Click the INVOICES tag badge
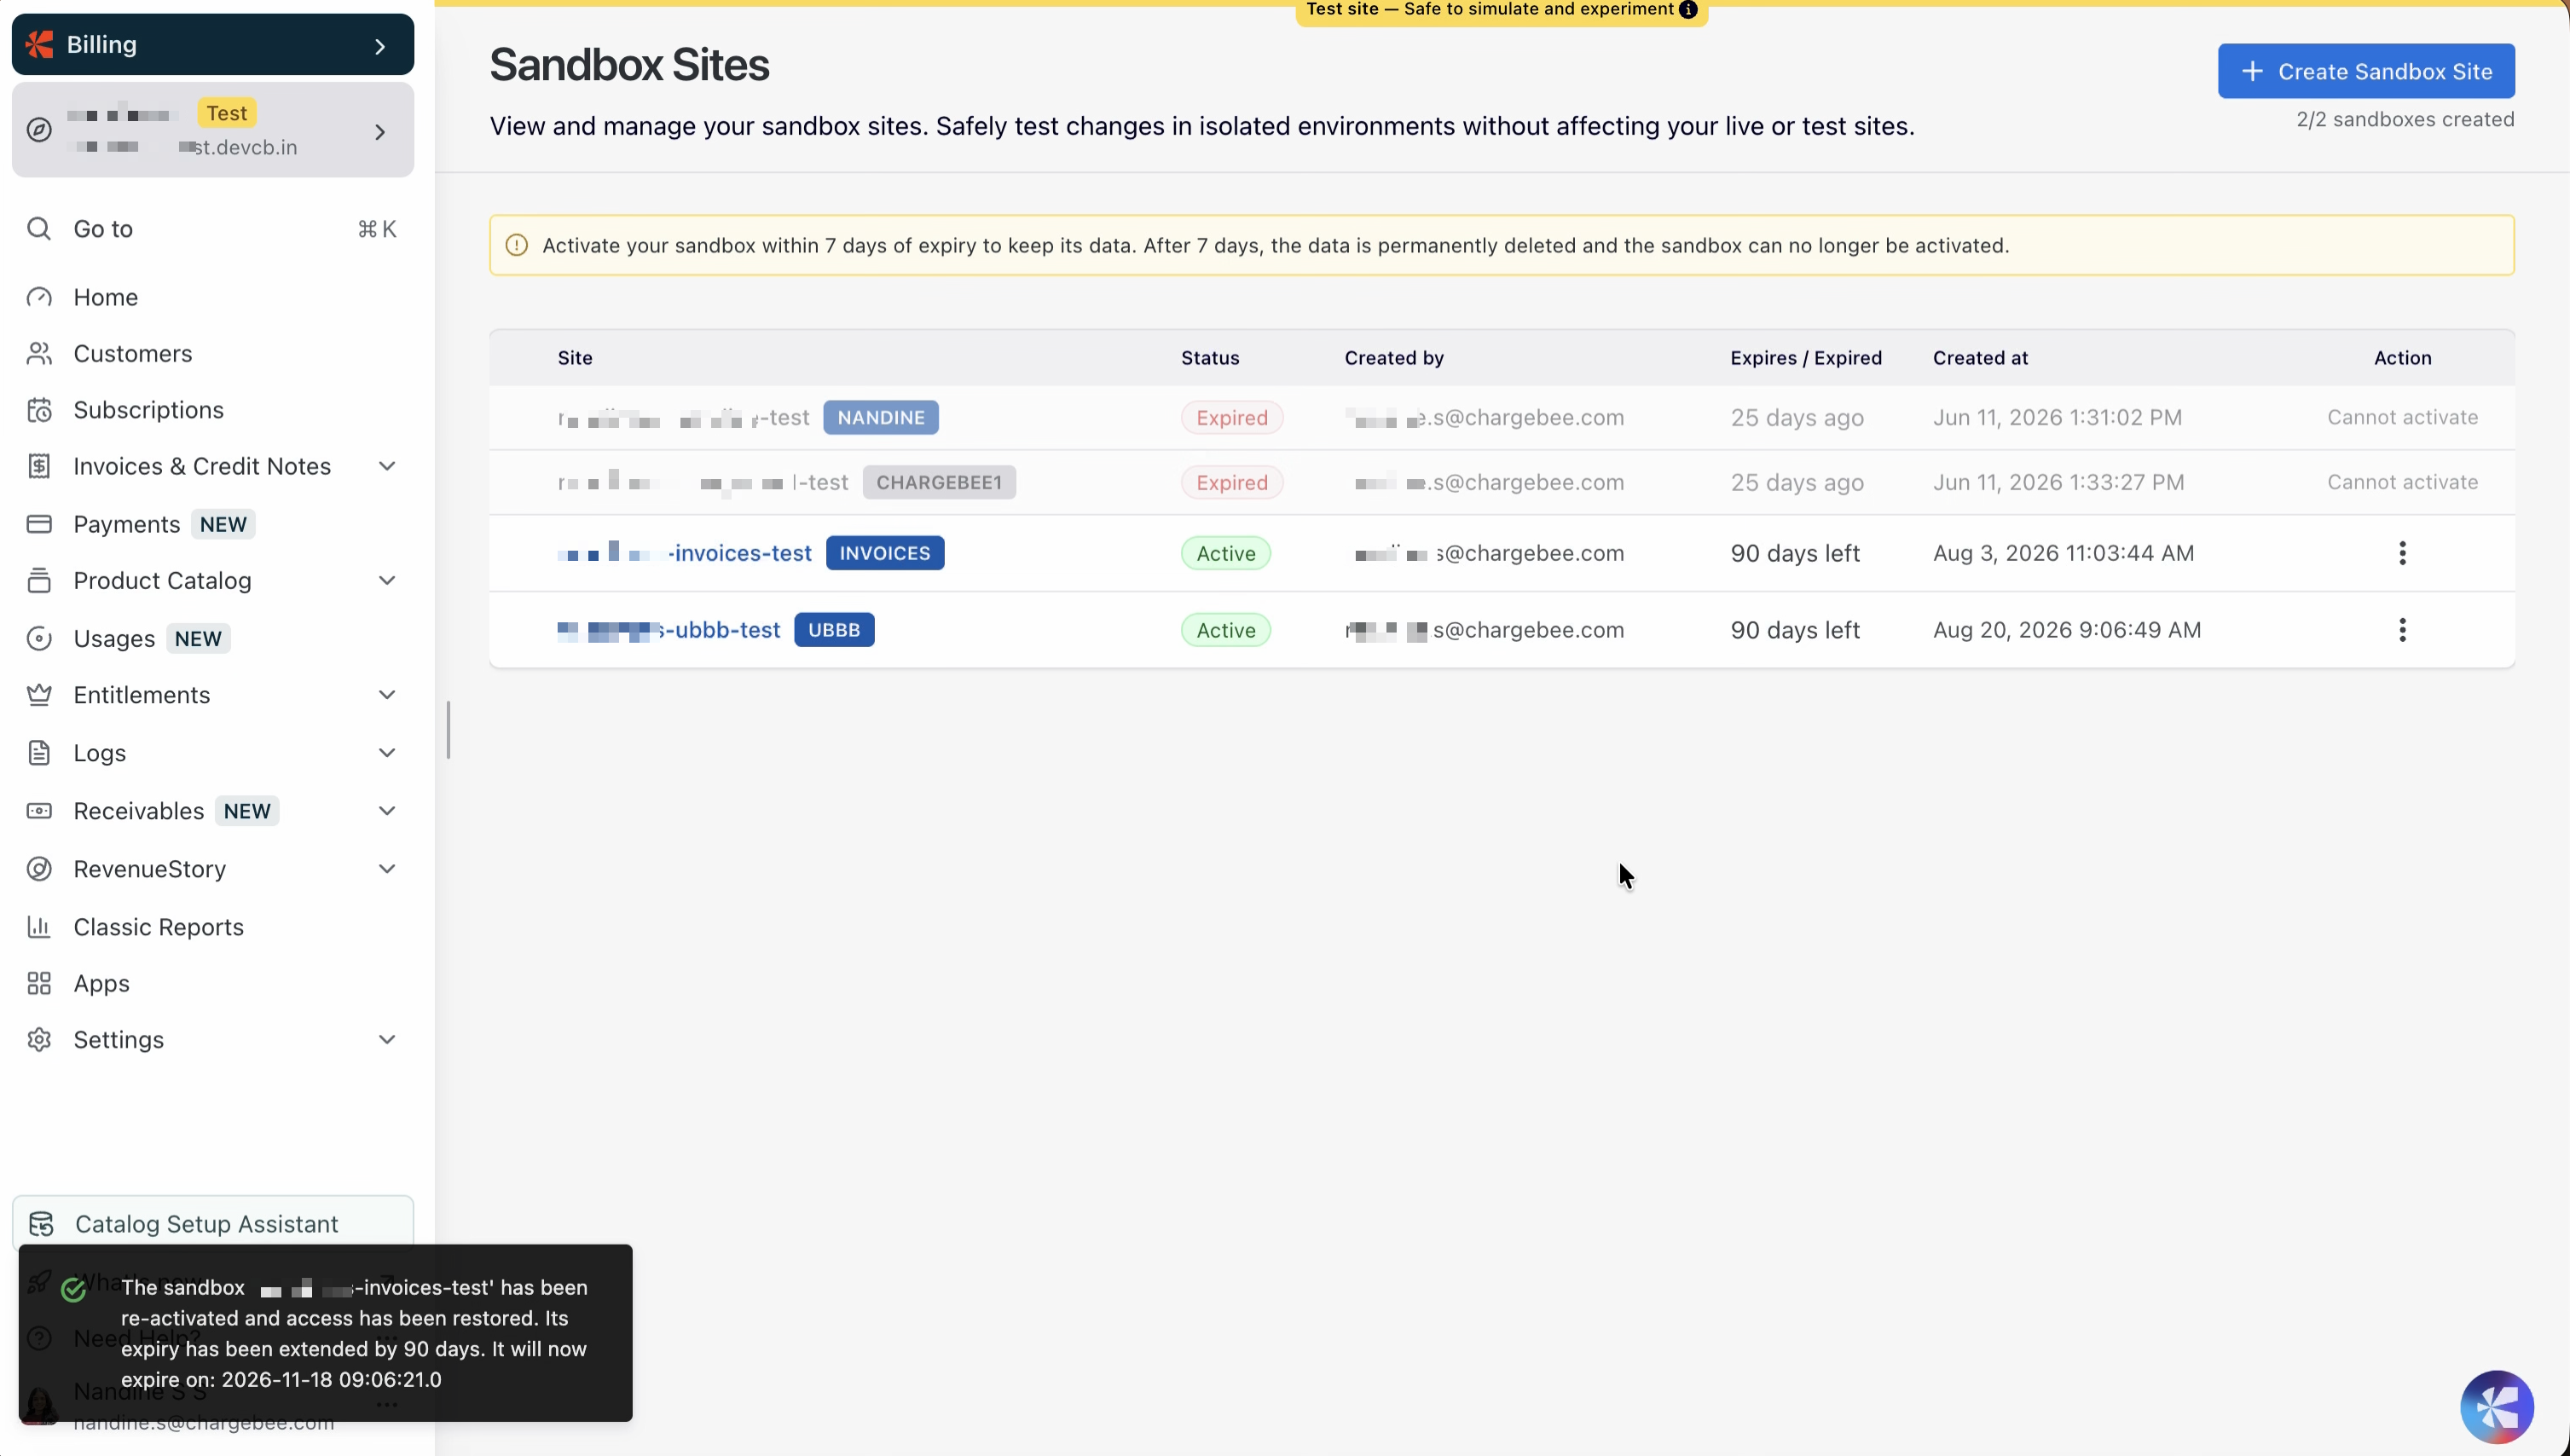Image resolution: width=2570 pixels, height=1456 pixels. click(885, 553)
